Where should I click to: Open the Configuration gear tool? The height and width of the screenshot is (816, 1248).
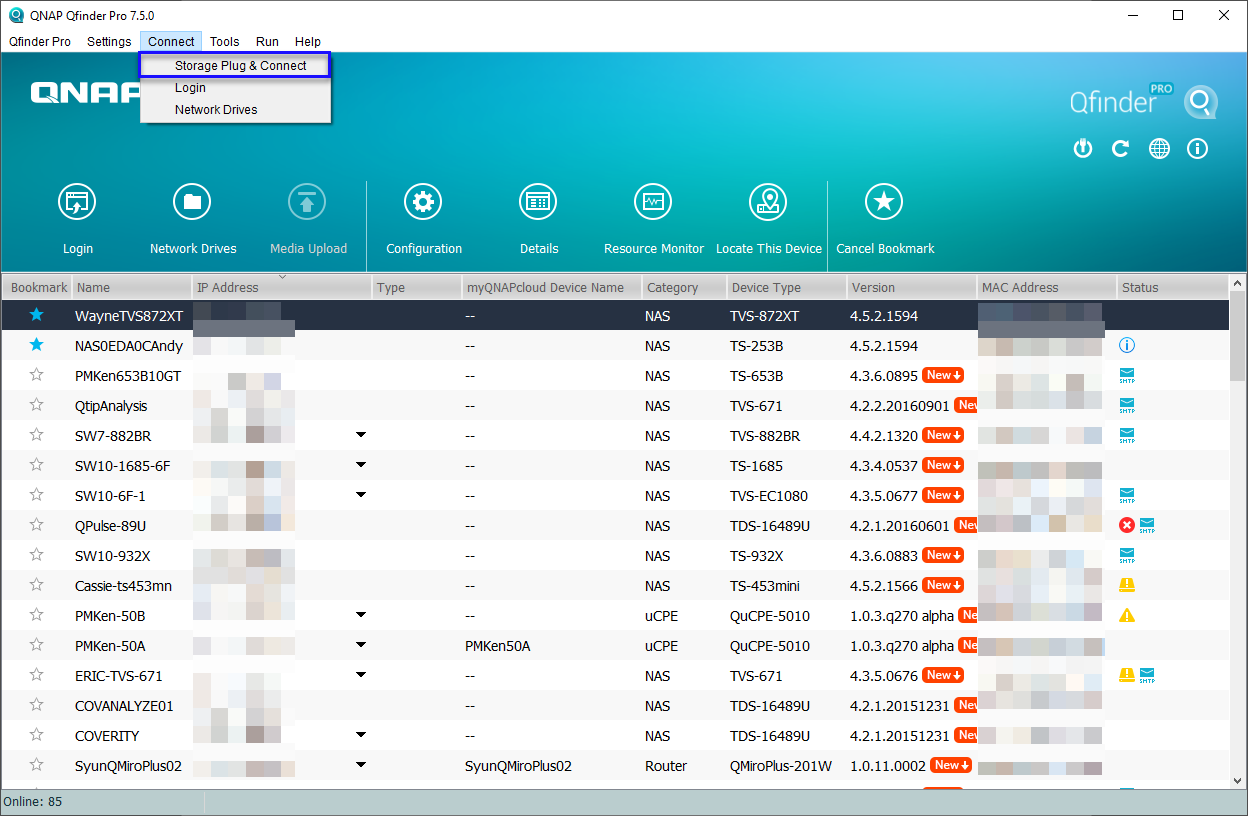click(x=423, y=203)
